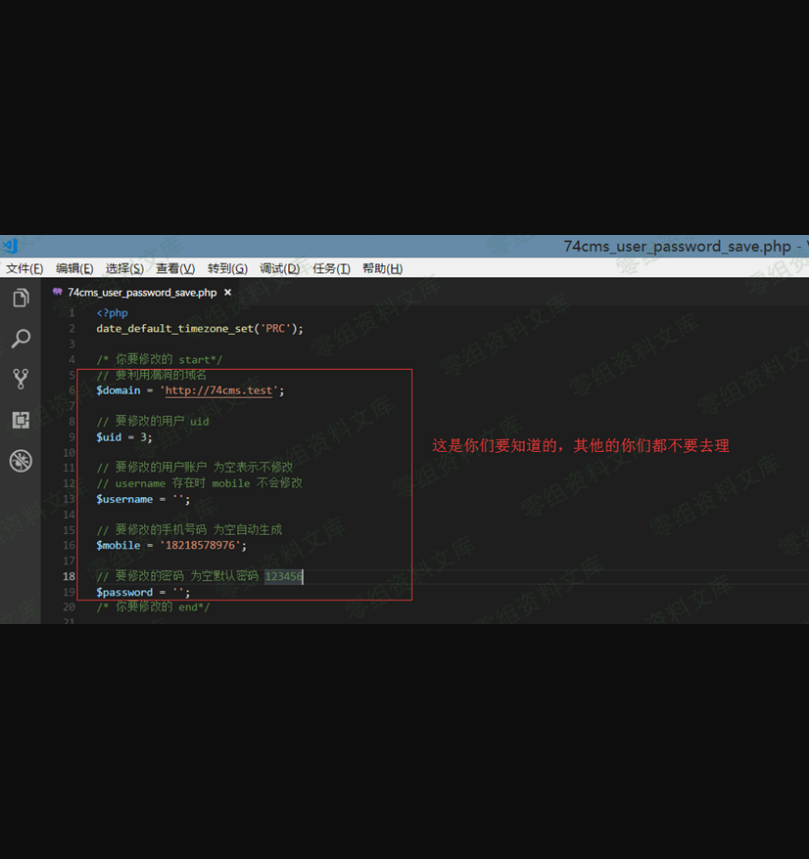
Task: Open the 查看(V) menu
Action: click(x=175, y=268)
